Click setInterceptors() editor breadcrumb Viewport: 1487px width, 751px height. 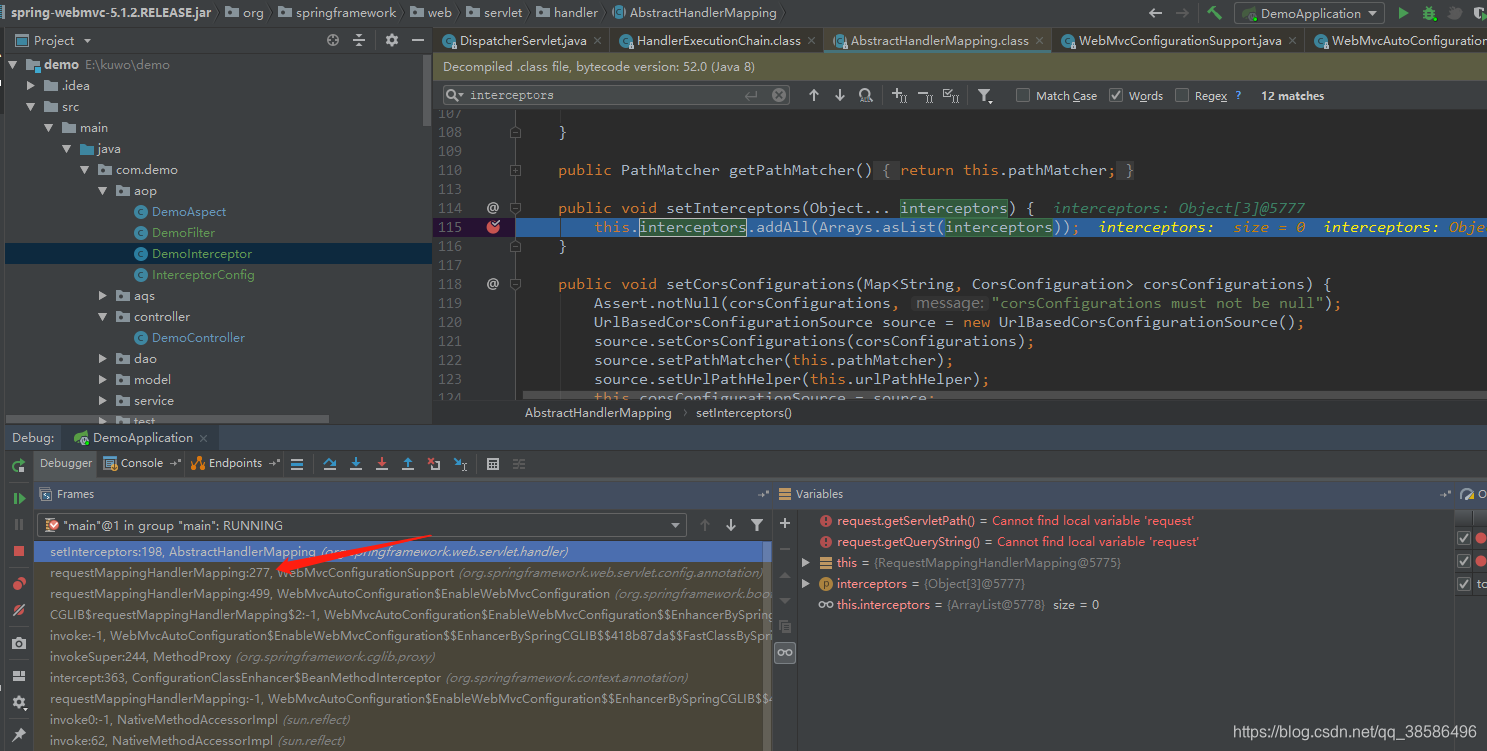(x=744, y=412)
